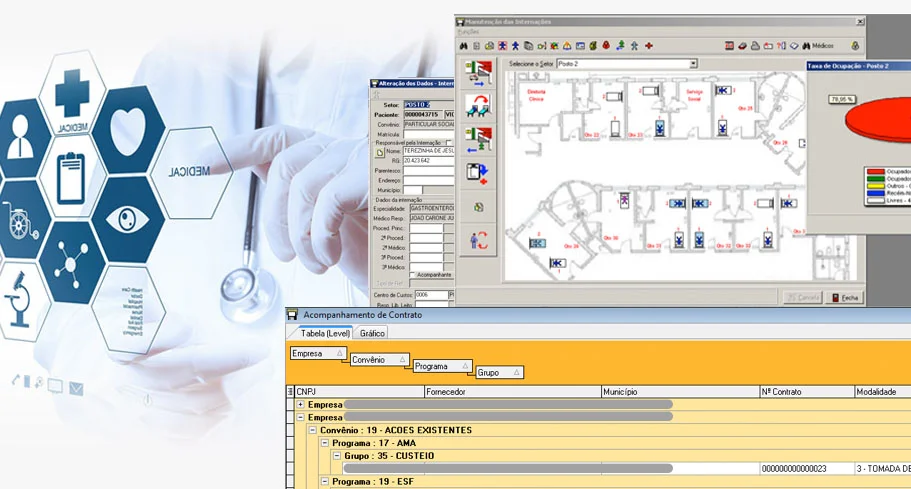Click the small green cube side button

pyautogui.click(x=479, y=207)
